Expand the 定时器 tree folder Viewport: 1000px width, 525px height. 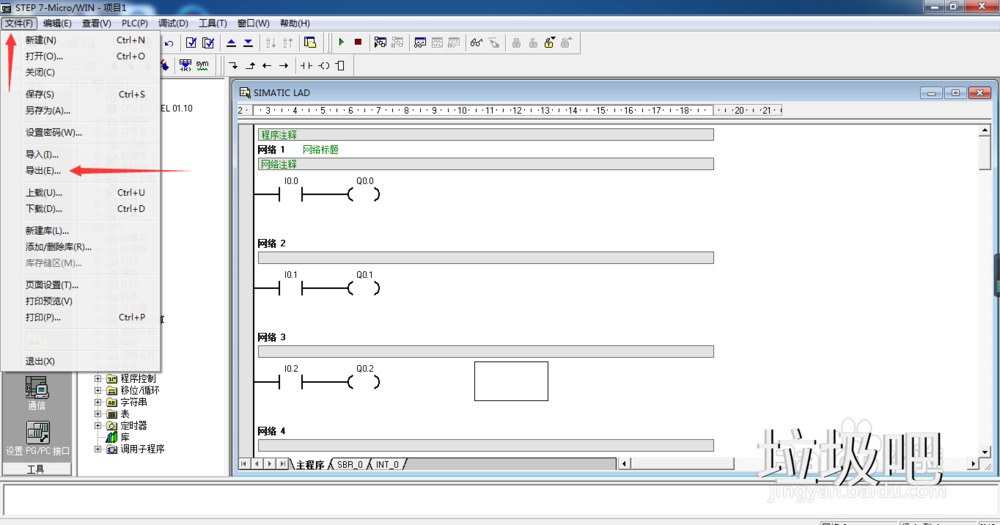point(98,425)
